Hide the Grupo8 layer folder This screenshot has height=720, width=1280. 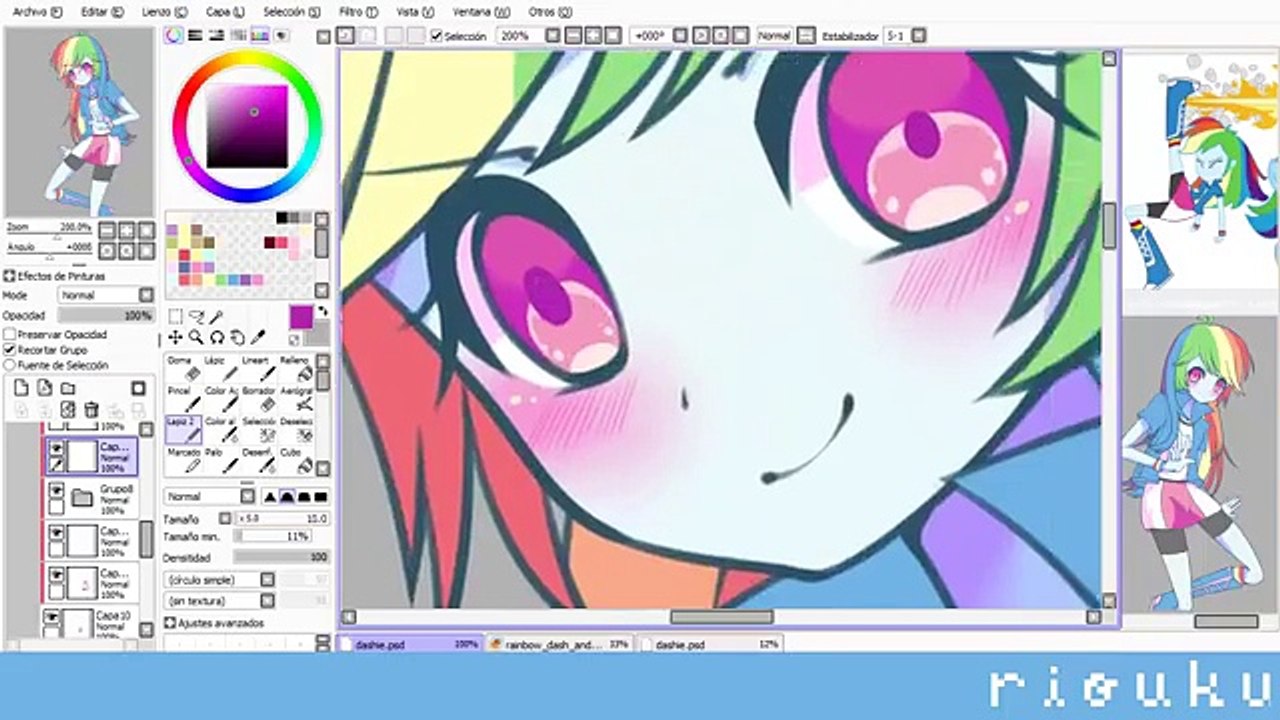56,490
